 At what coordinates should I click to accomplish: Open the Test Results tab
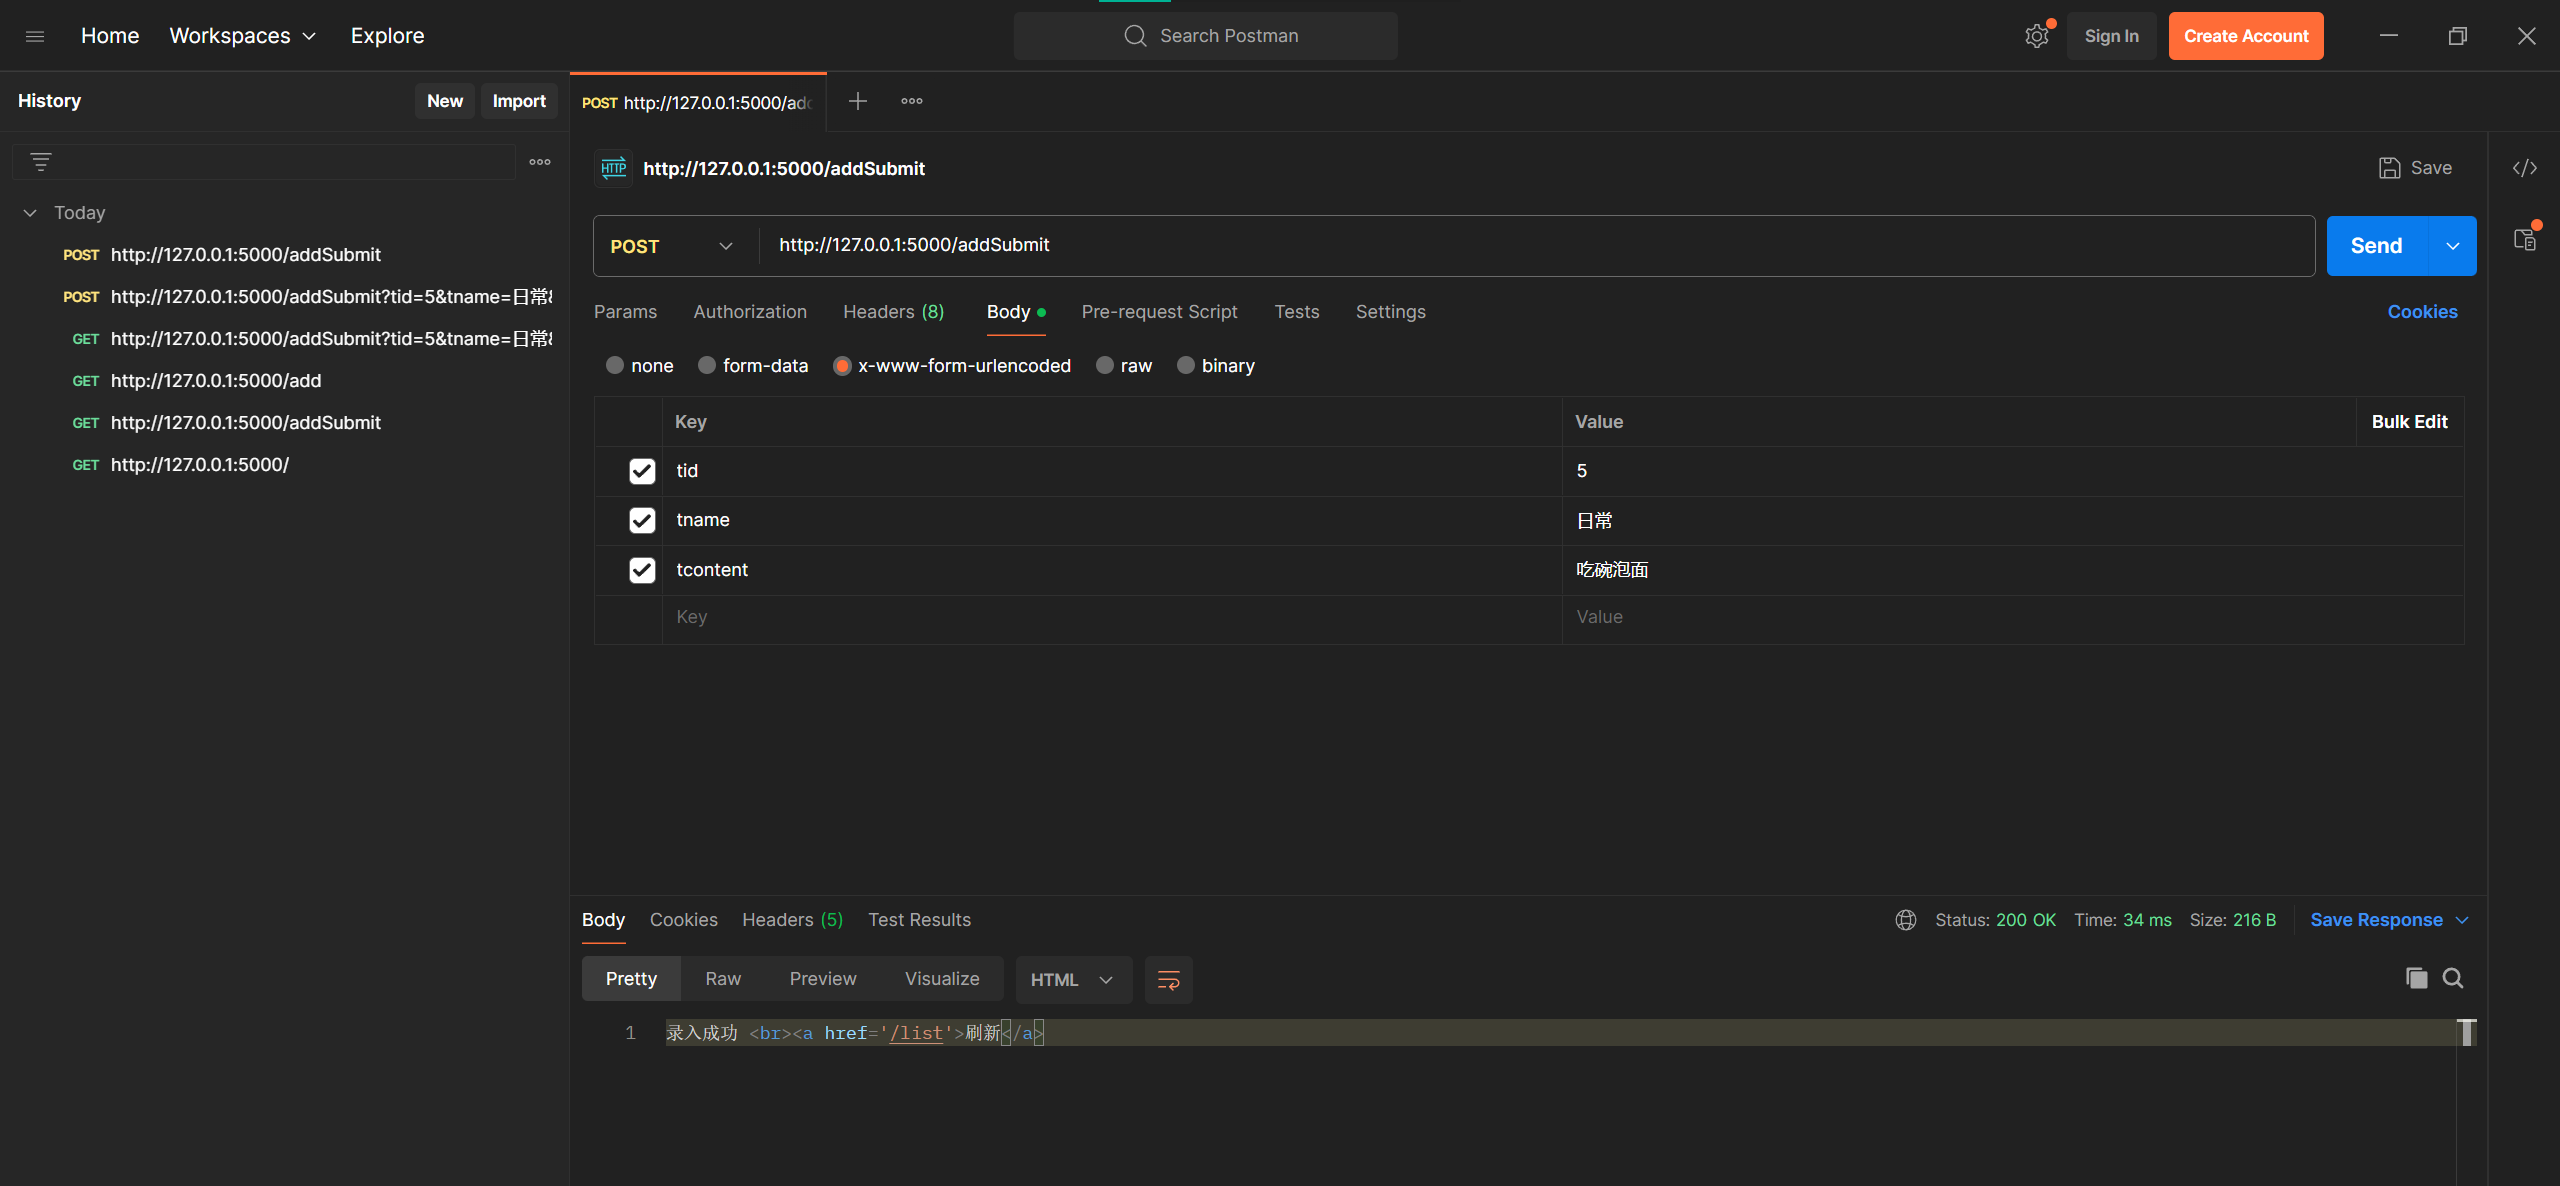(x=919, y=920)
